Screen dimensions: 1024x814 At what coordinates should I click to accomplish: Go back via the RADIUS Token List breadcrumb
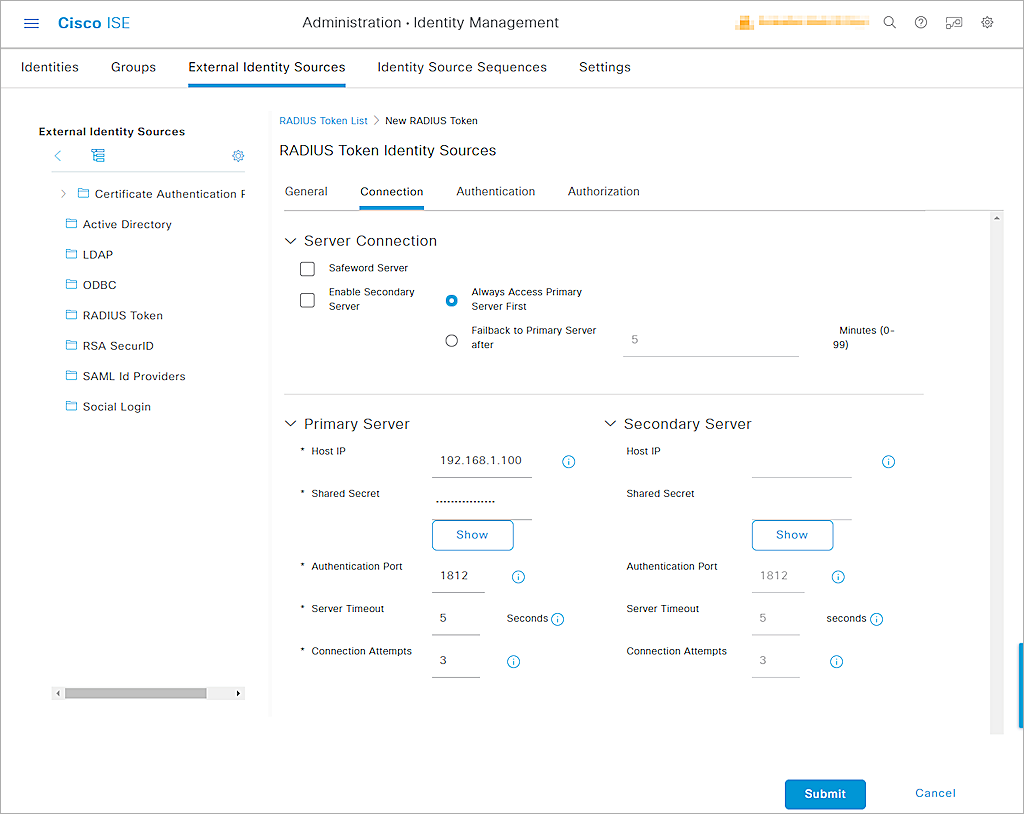[x=323, y=120]
